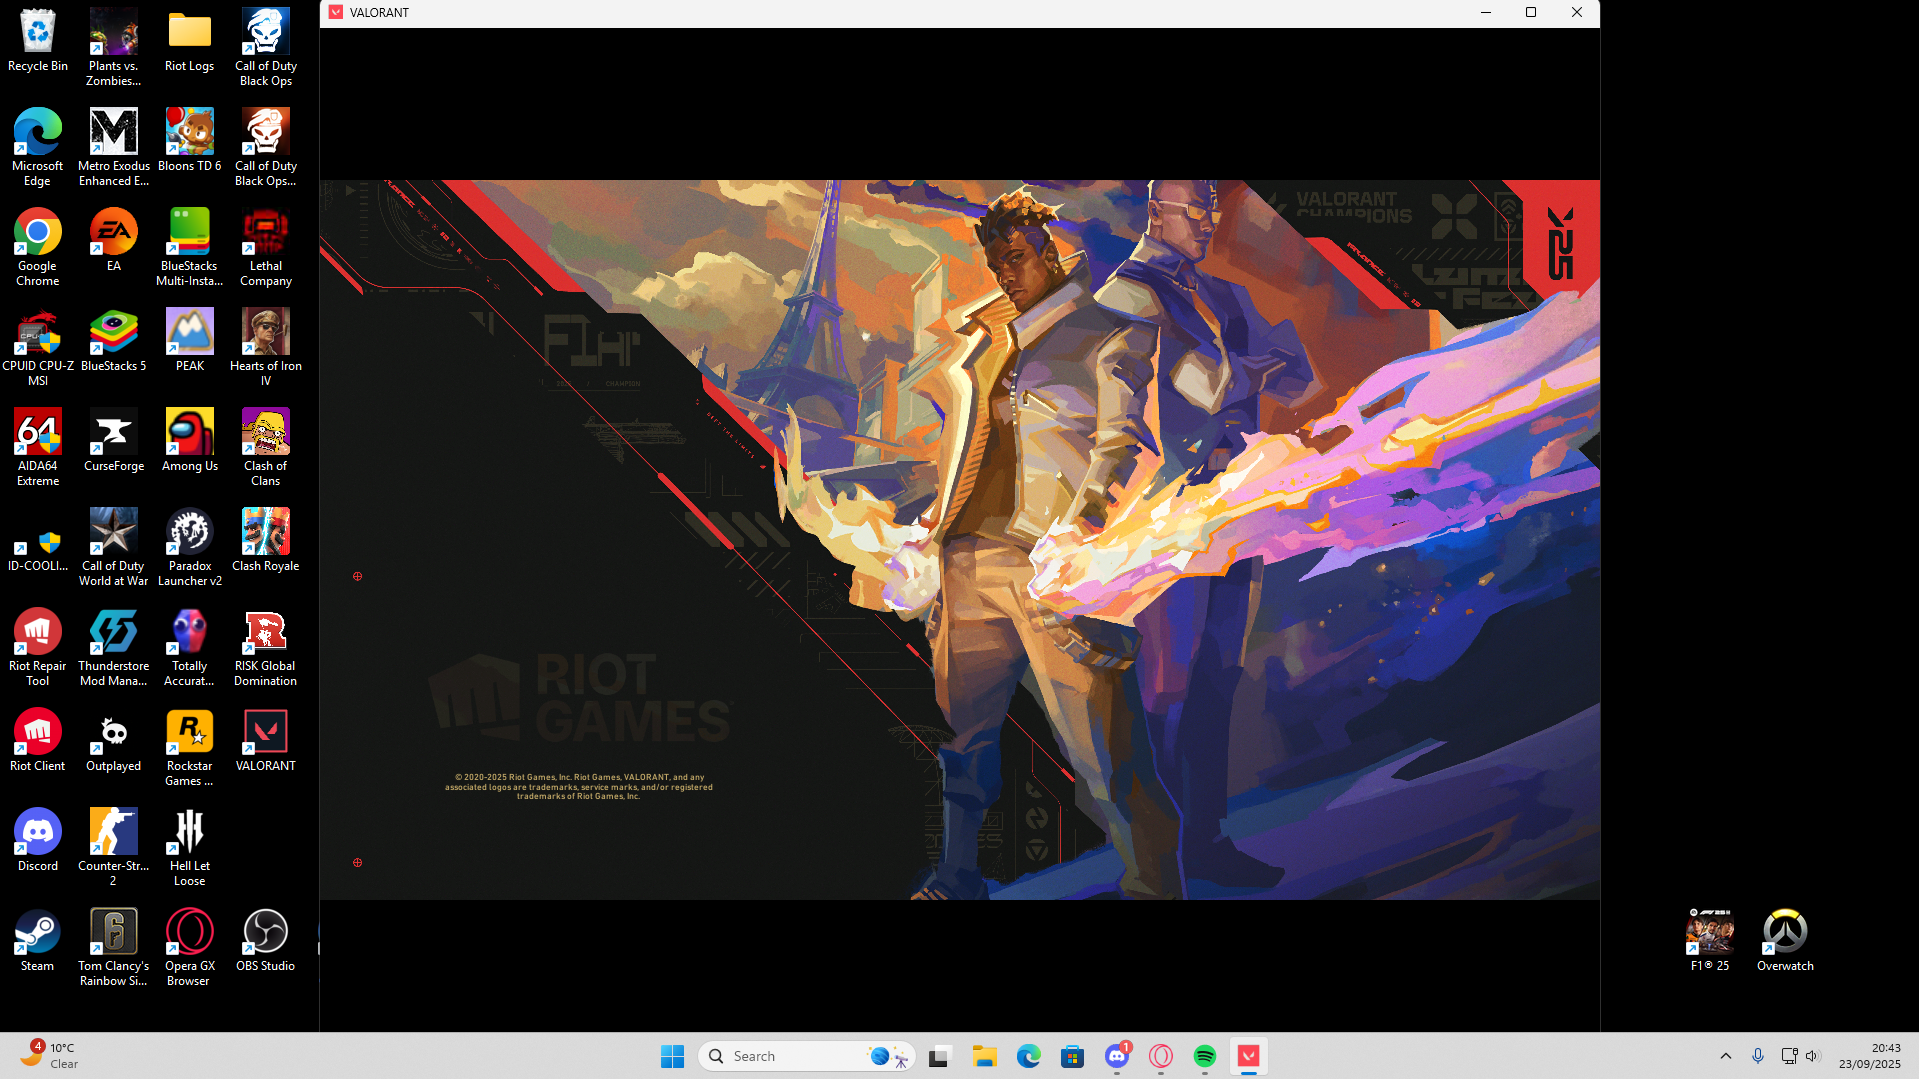Select the Lethal Company desktop icon

coord(266,248)
